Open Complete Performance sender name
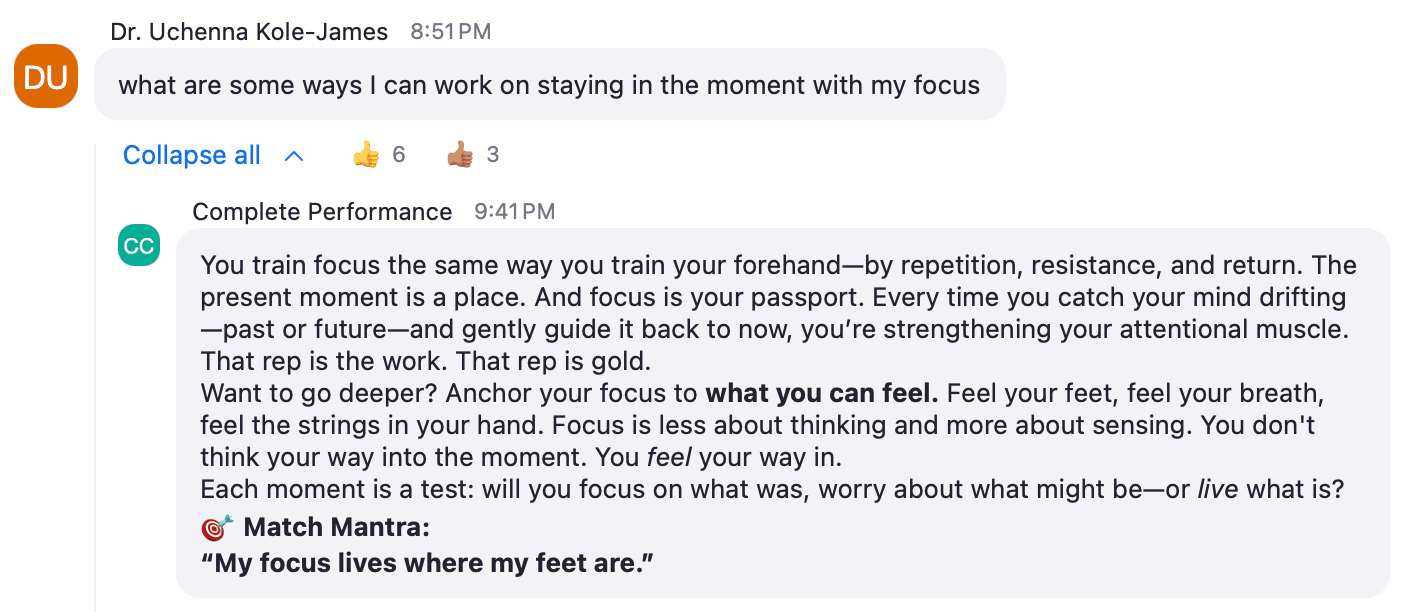The width and height of the screenshot is (1406, 612). (322, 212)
